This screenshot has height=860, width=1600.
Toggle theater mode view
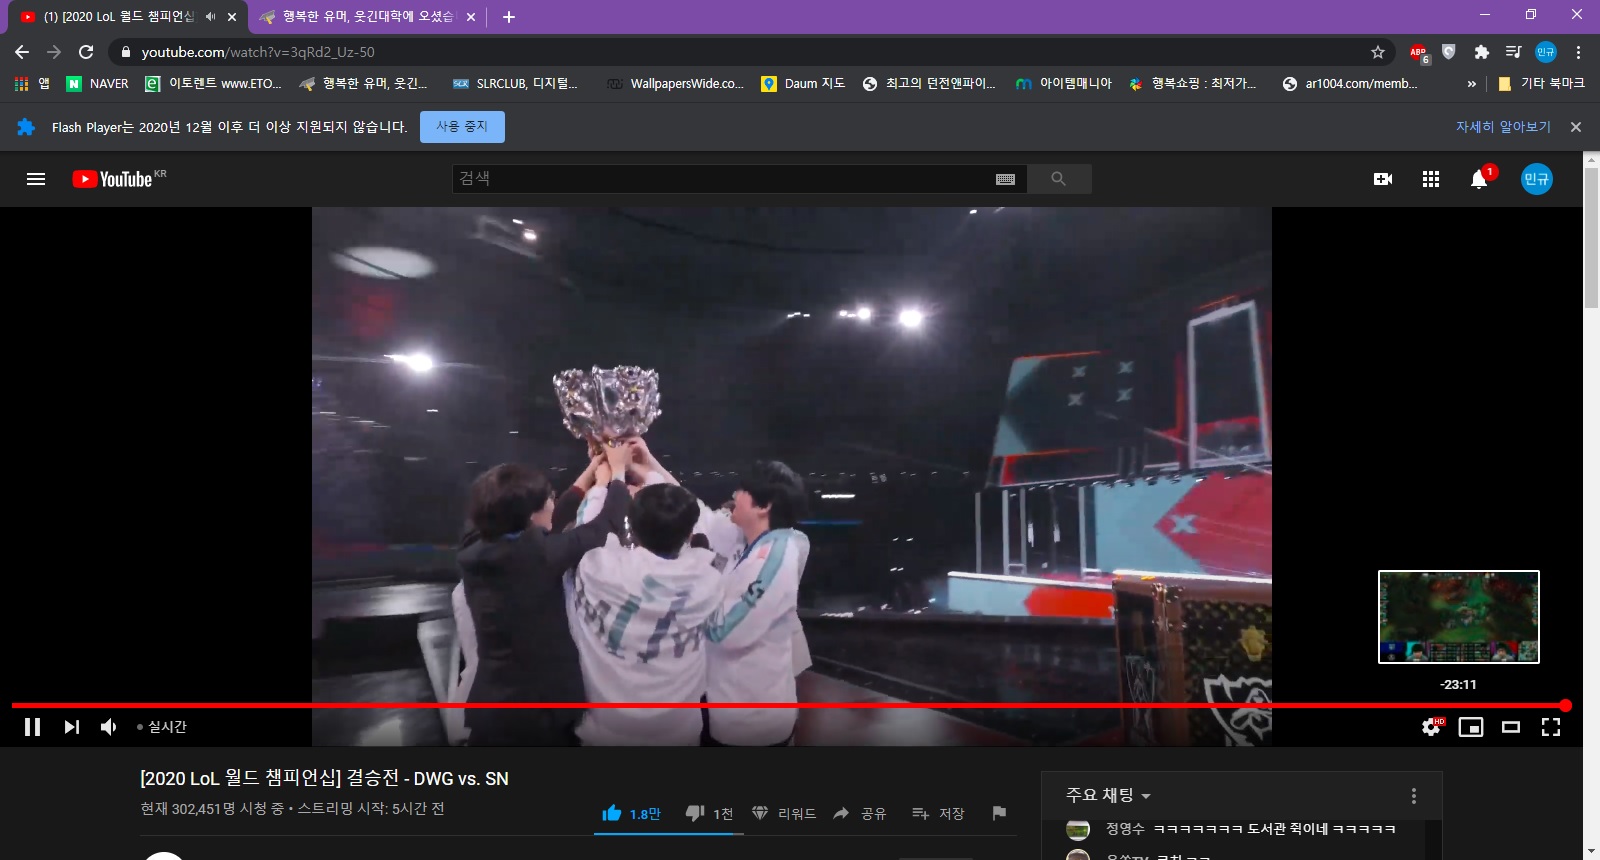coord(1510,727)
